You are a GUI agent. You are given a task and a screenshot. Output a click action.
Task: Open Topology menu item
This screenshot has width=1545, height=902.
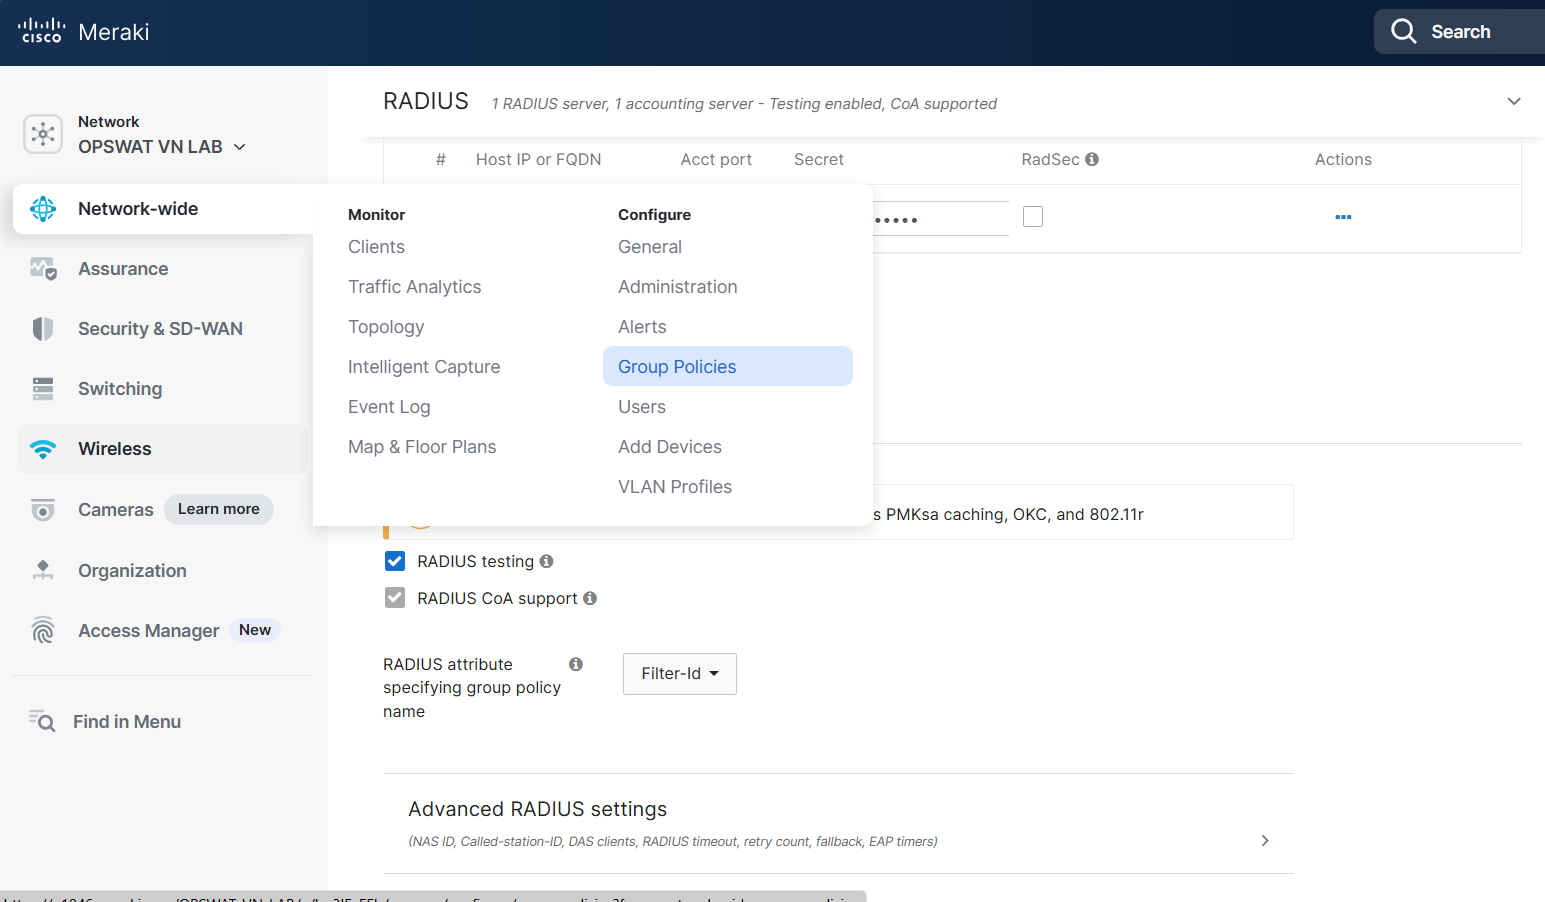(x=386, y=327)
